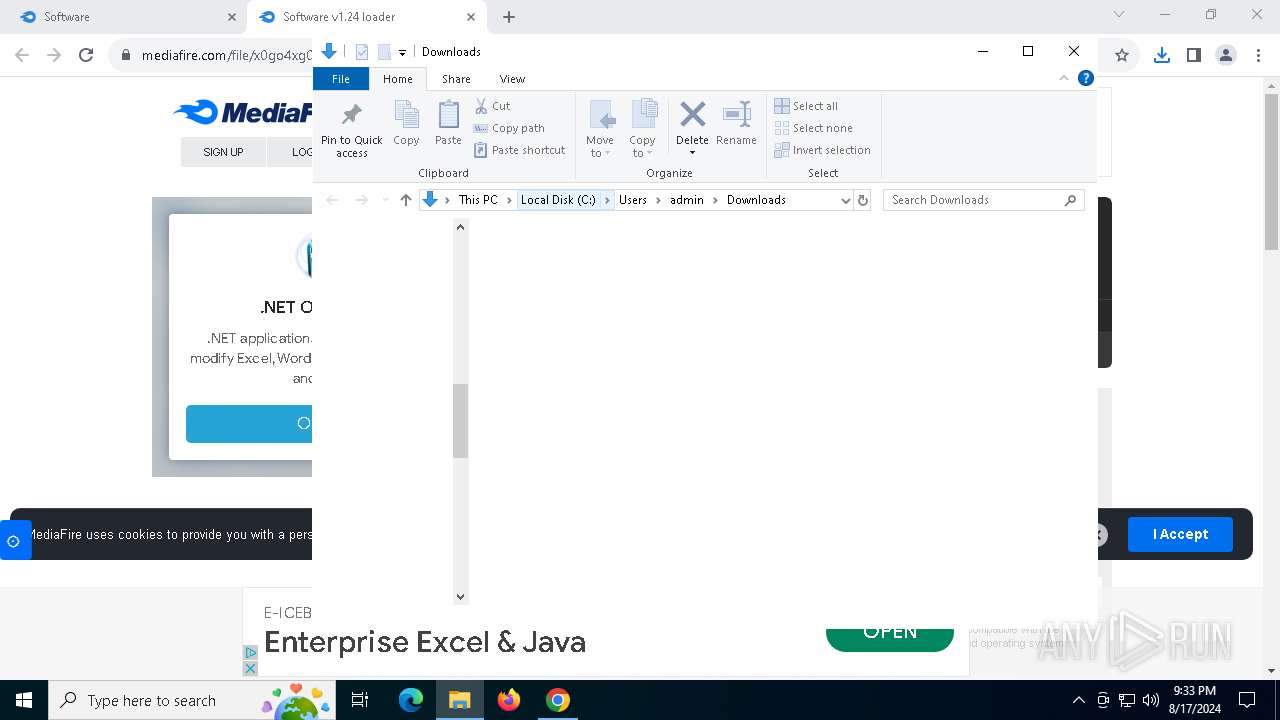Click Explorer Back navigation arrow

coord(333,200)
